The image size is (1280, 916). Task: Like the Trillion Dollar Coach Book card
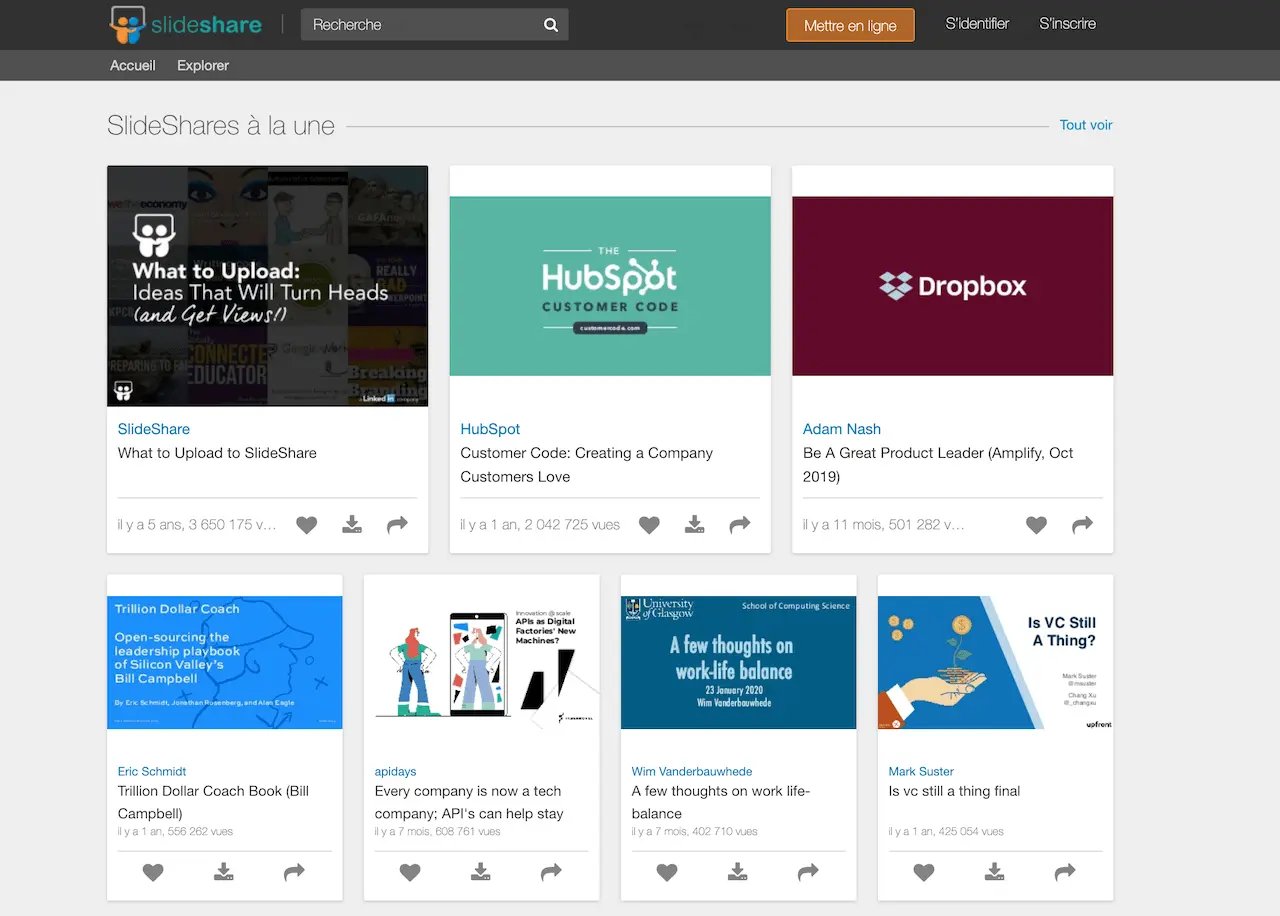point(153,873)
